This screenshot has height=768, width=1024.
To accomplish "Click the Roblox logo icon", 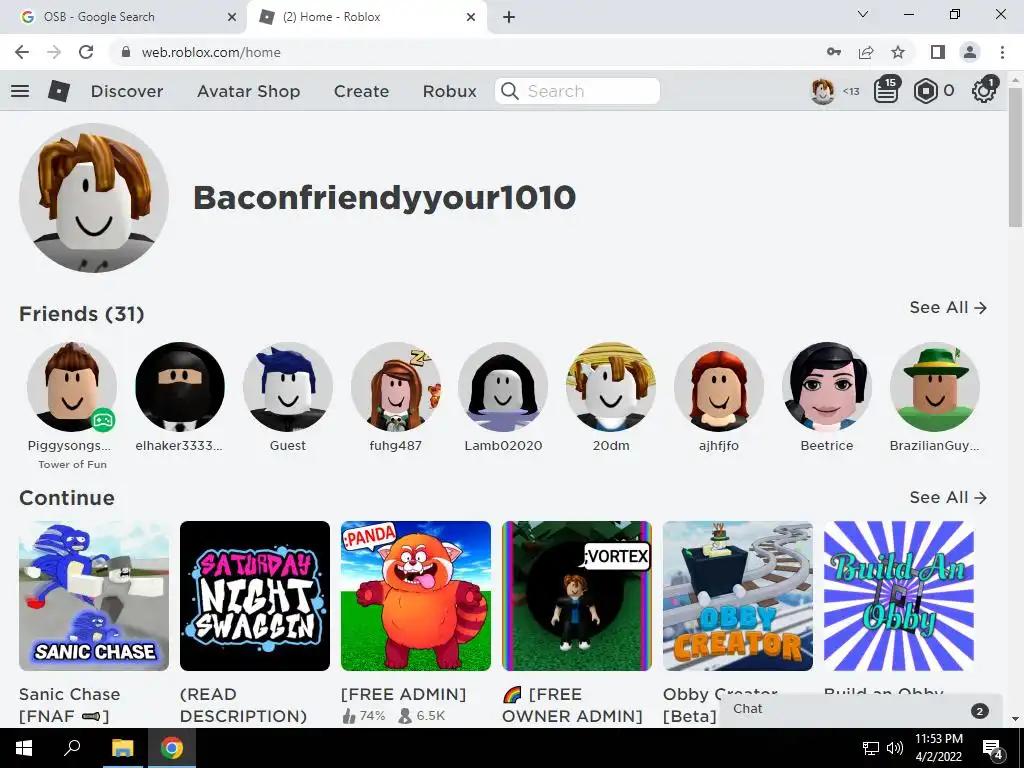I will (x=59, y=91).
